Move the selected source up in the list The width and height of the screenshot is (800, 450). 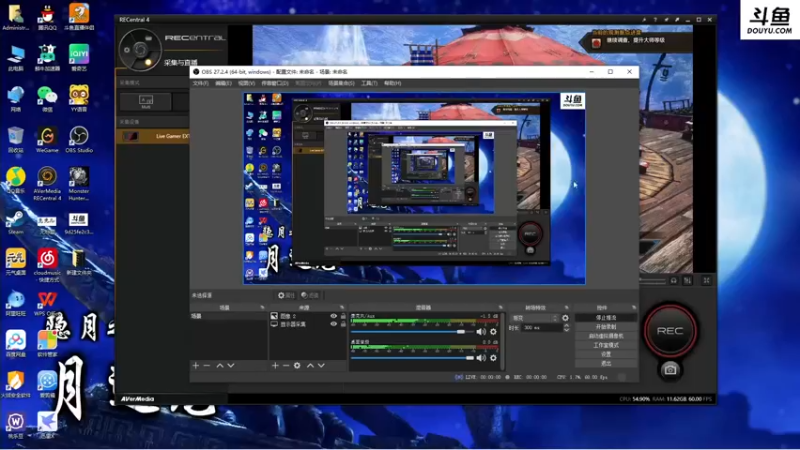click(310, 365)
